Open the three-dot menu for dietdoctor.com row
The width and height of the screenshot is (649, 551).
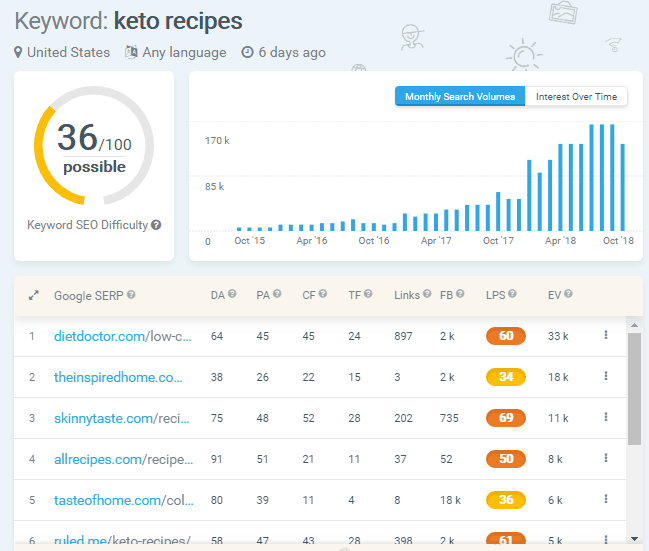tap(606, 336)
